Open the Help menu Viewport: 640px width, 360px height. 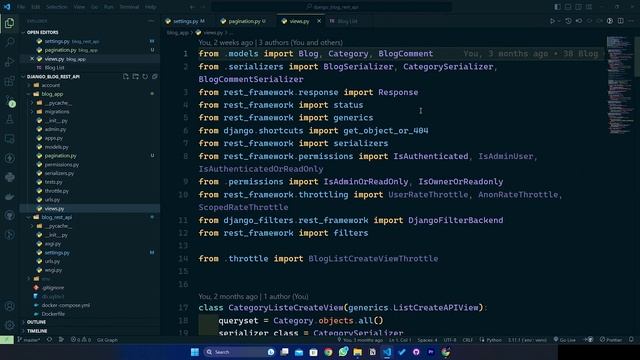151,7
